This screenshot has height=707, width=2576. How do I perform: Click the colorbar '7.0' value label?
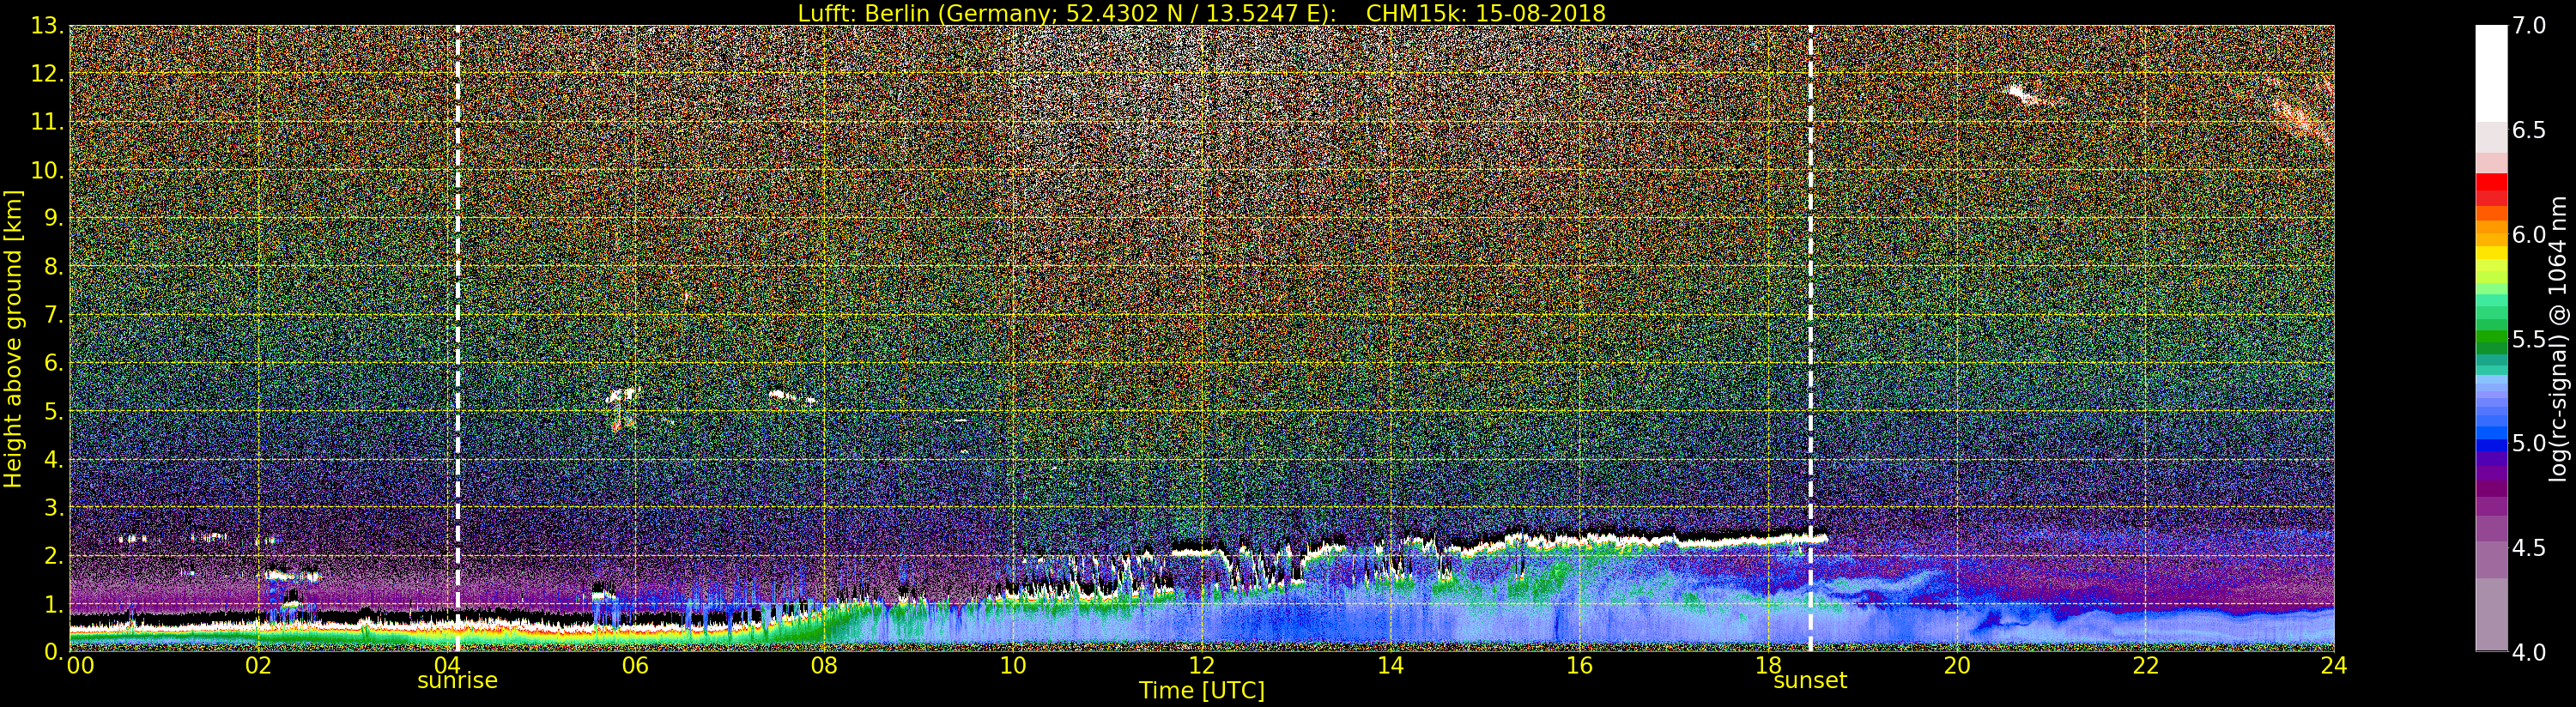(x=2529, y=26)
